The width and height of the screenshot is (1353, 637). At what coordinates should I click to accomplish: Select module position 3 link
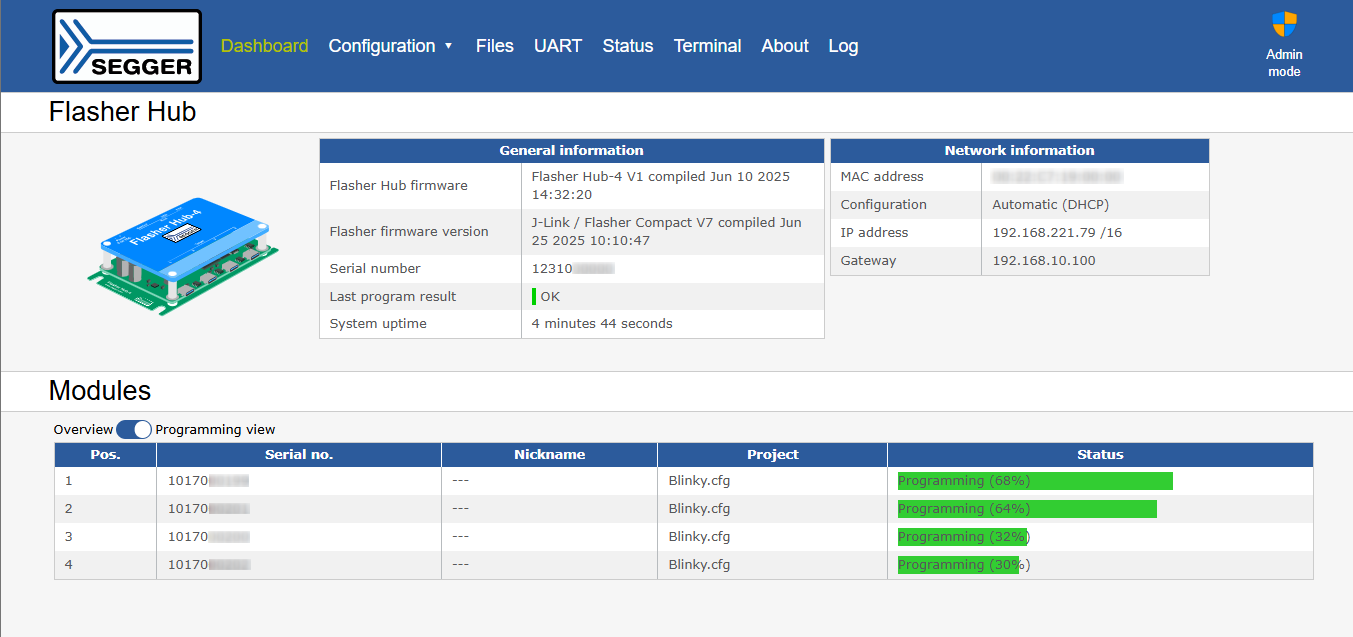pyautogui.click(x=69, y=537)
